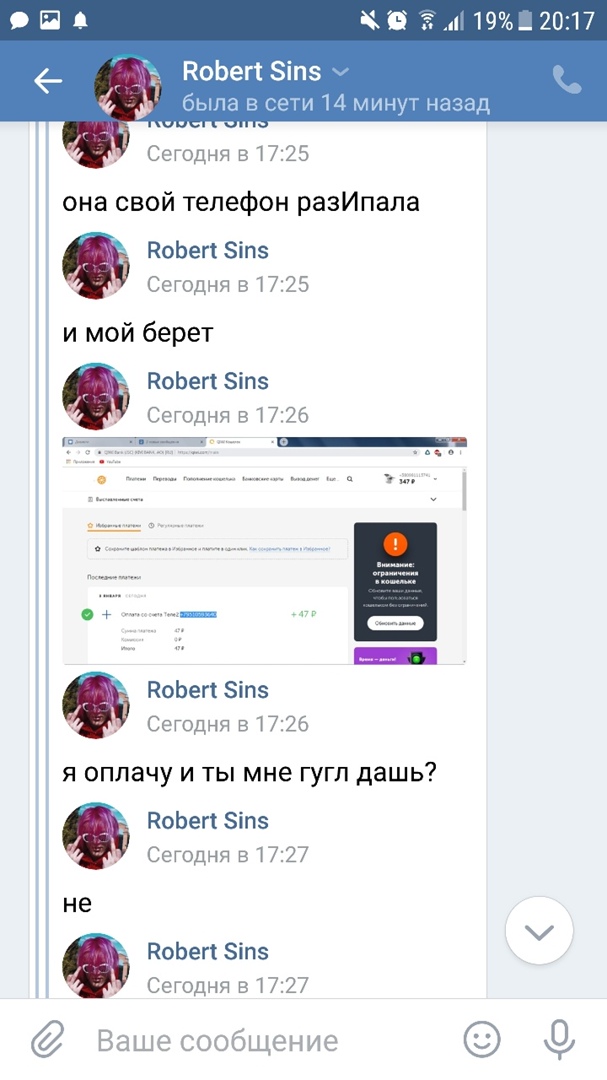Open Robert Sins name above "я оплачу" message
Viewport: 607px width, 1080px height.
point(207,689)
